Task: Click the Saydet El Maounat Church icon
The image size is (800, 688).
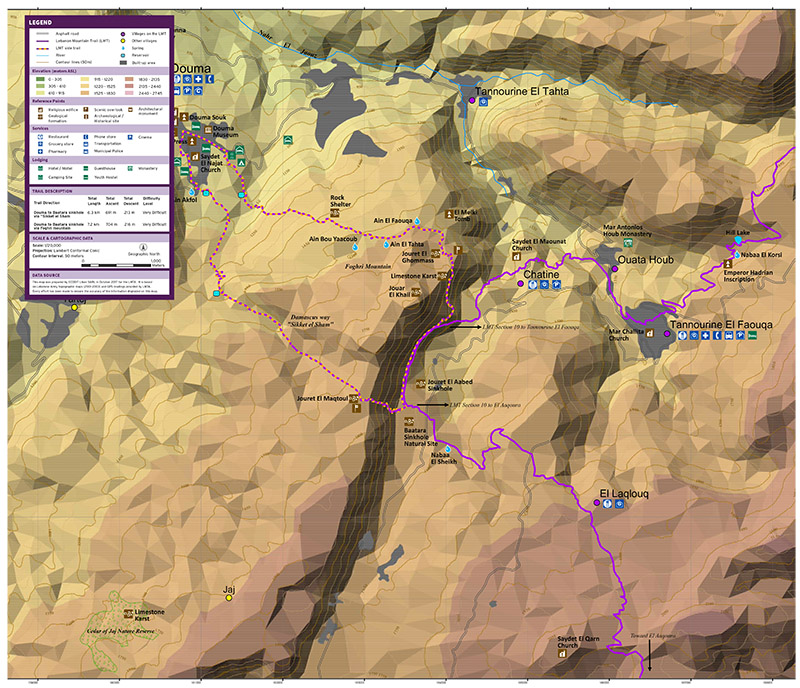Action: (516, 256)
